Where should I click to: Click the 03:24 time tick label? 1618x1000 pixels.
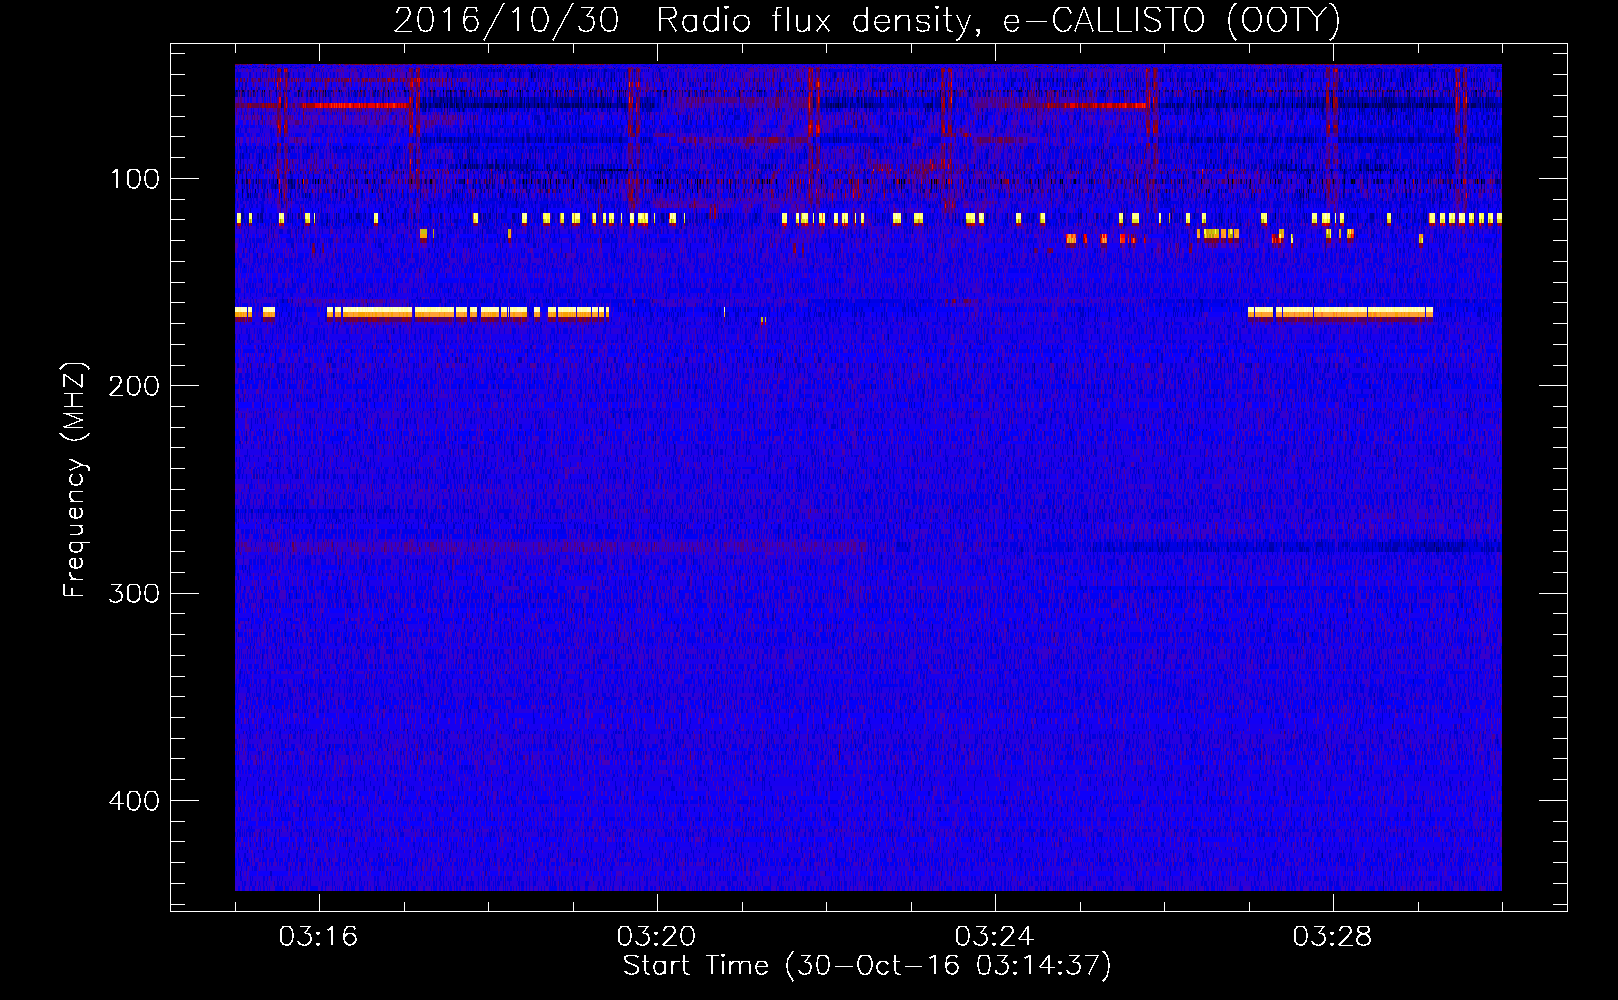point(994,937)
